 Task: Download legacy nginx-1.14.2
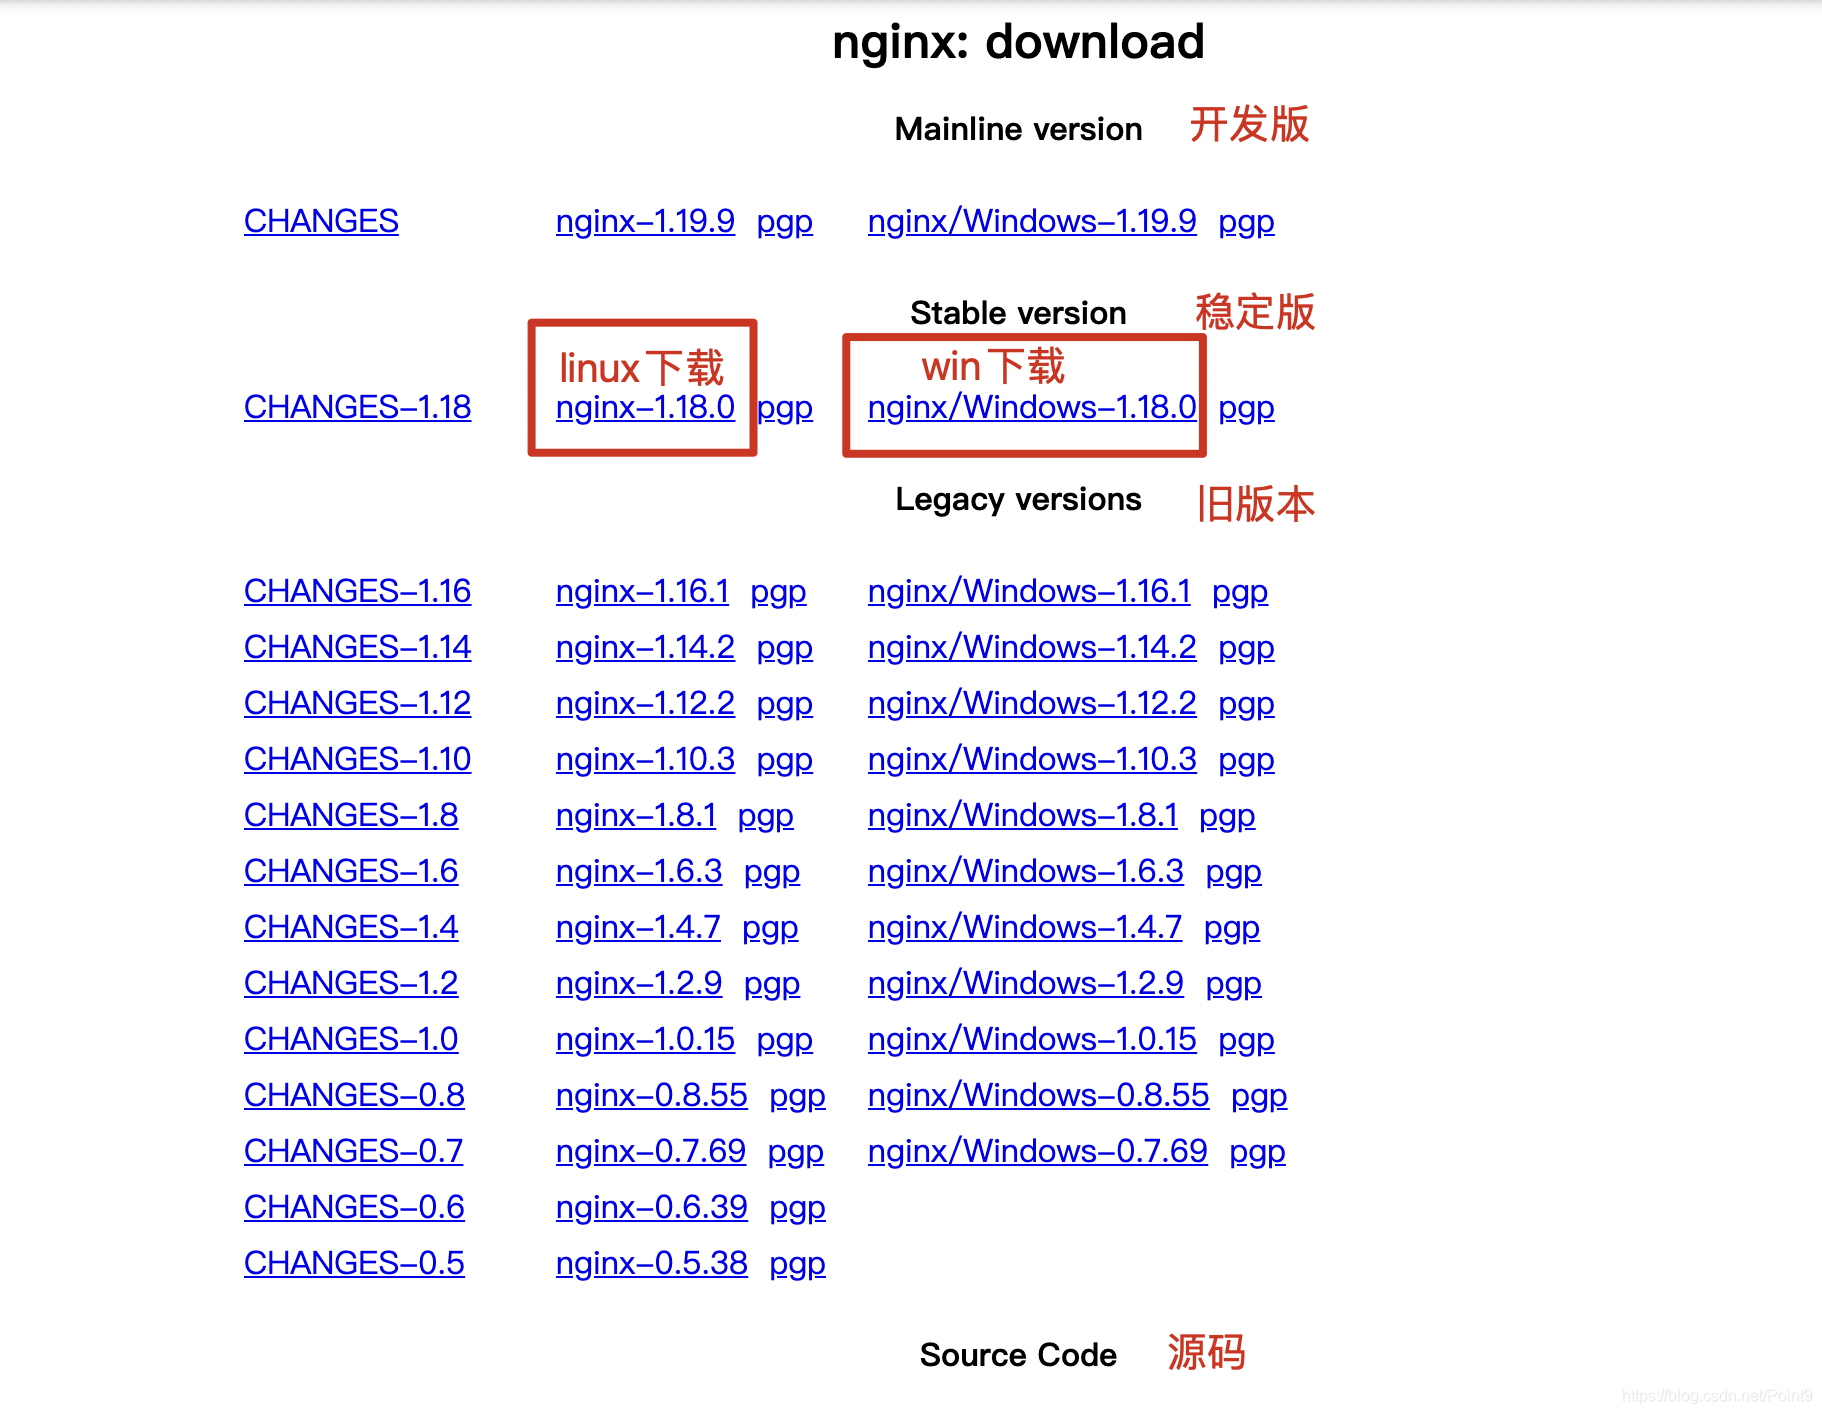click(645, 647)
